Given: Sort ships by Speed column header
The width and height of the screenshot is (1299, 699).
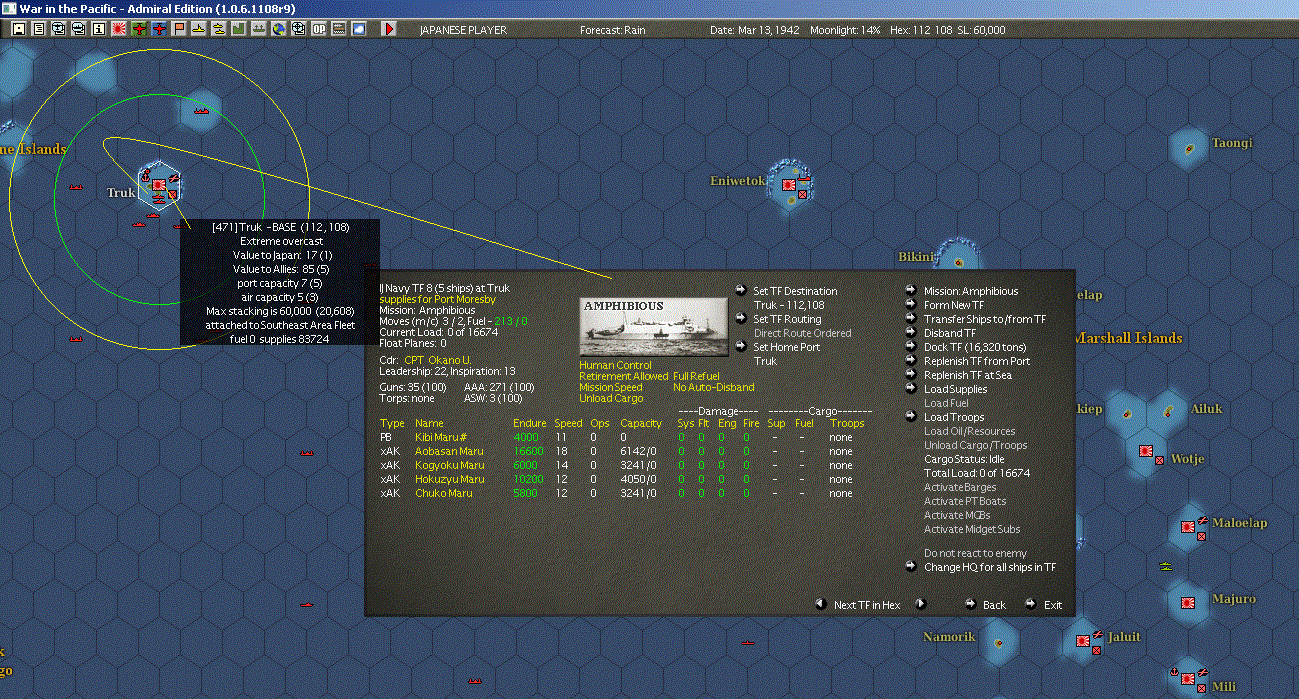Looking at the screenshot, I should [x=568, y=423].
